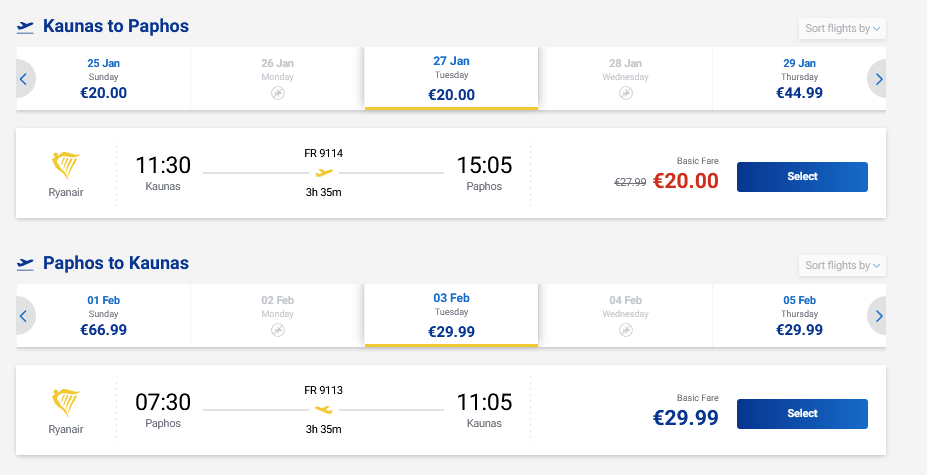This screenshot has height=475, width=927.
Task: Open Sort flights by dropdown for Paphos to Kaunas
Action: tap(842, 265)
